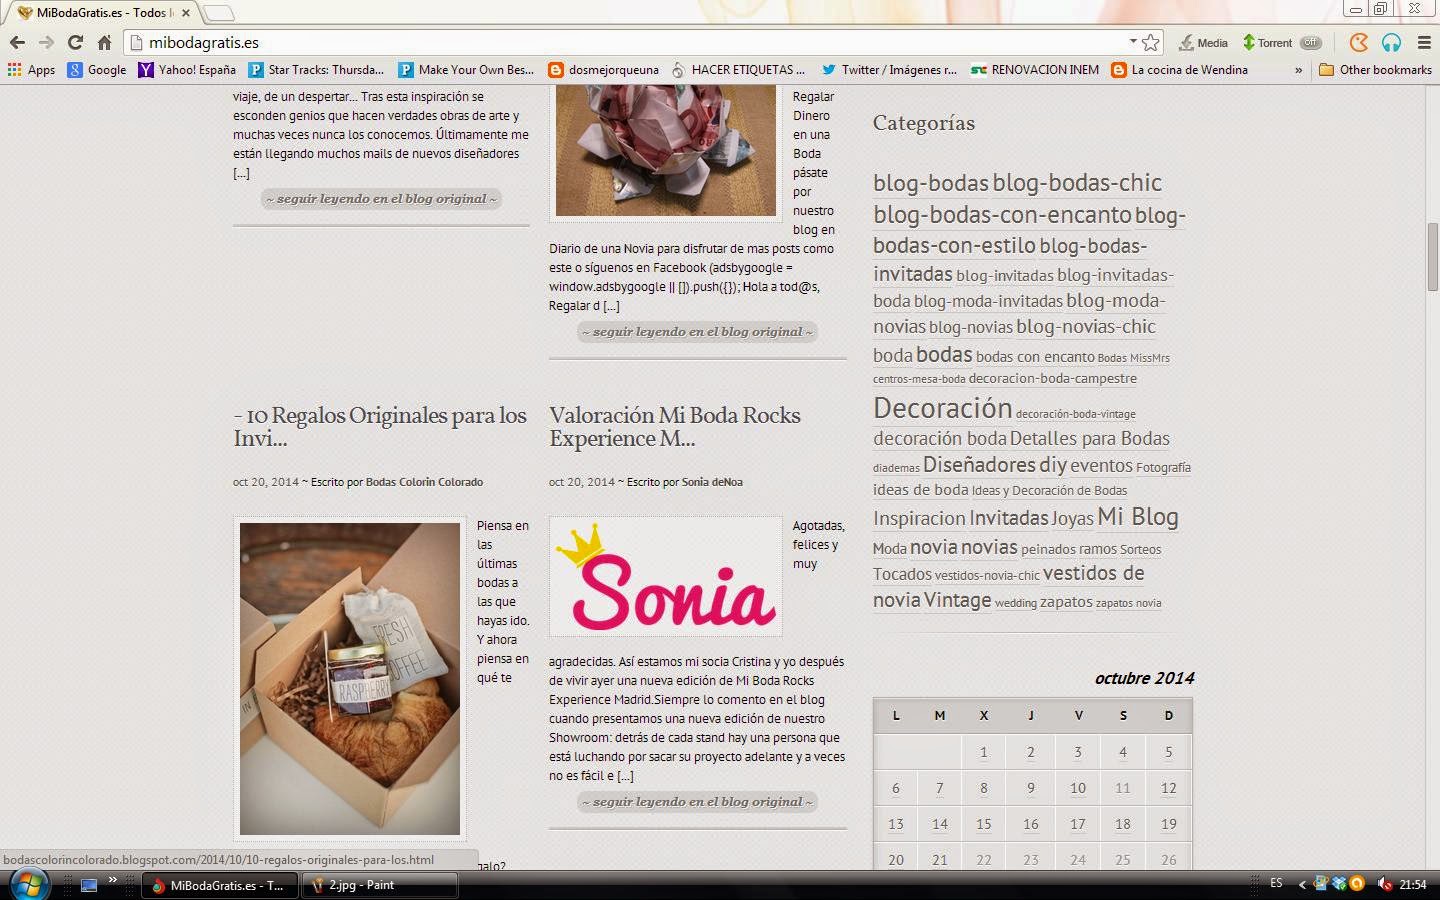Viewport: 1440px width, 900px height.
Task: Open the dosmejorqueuna bookmark
Action: tap(604, 70)
